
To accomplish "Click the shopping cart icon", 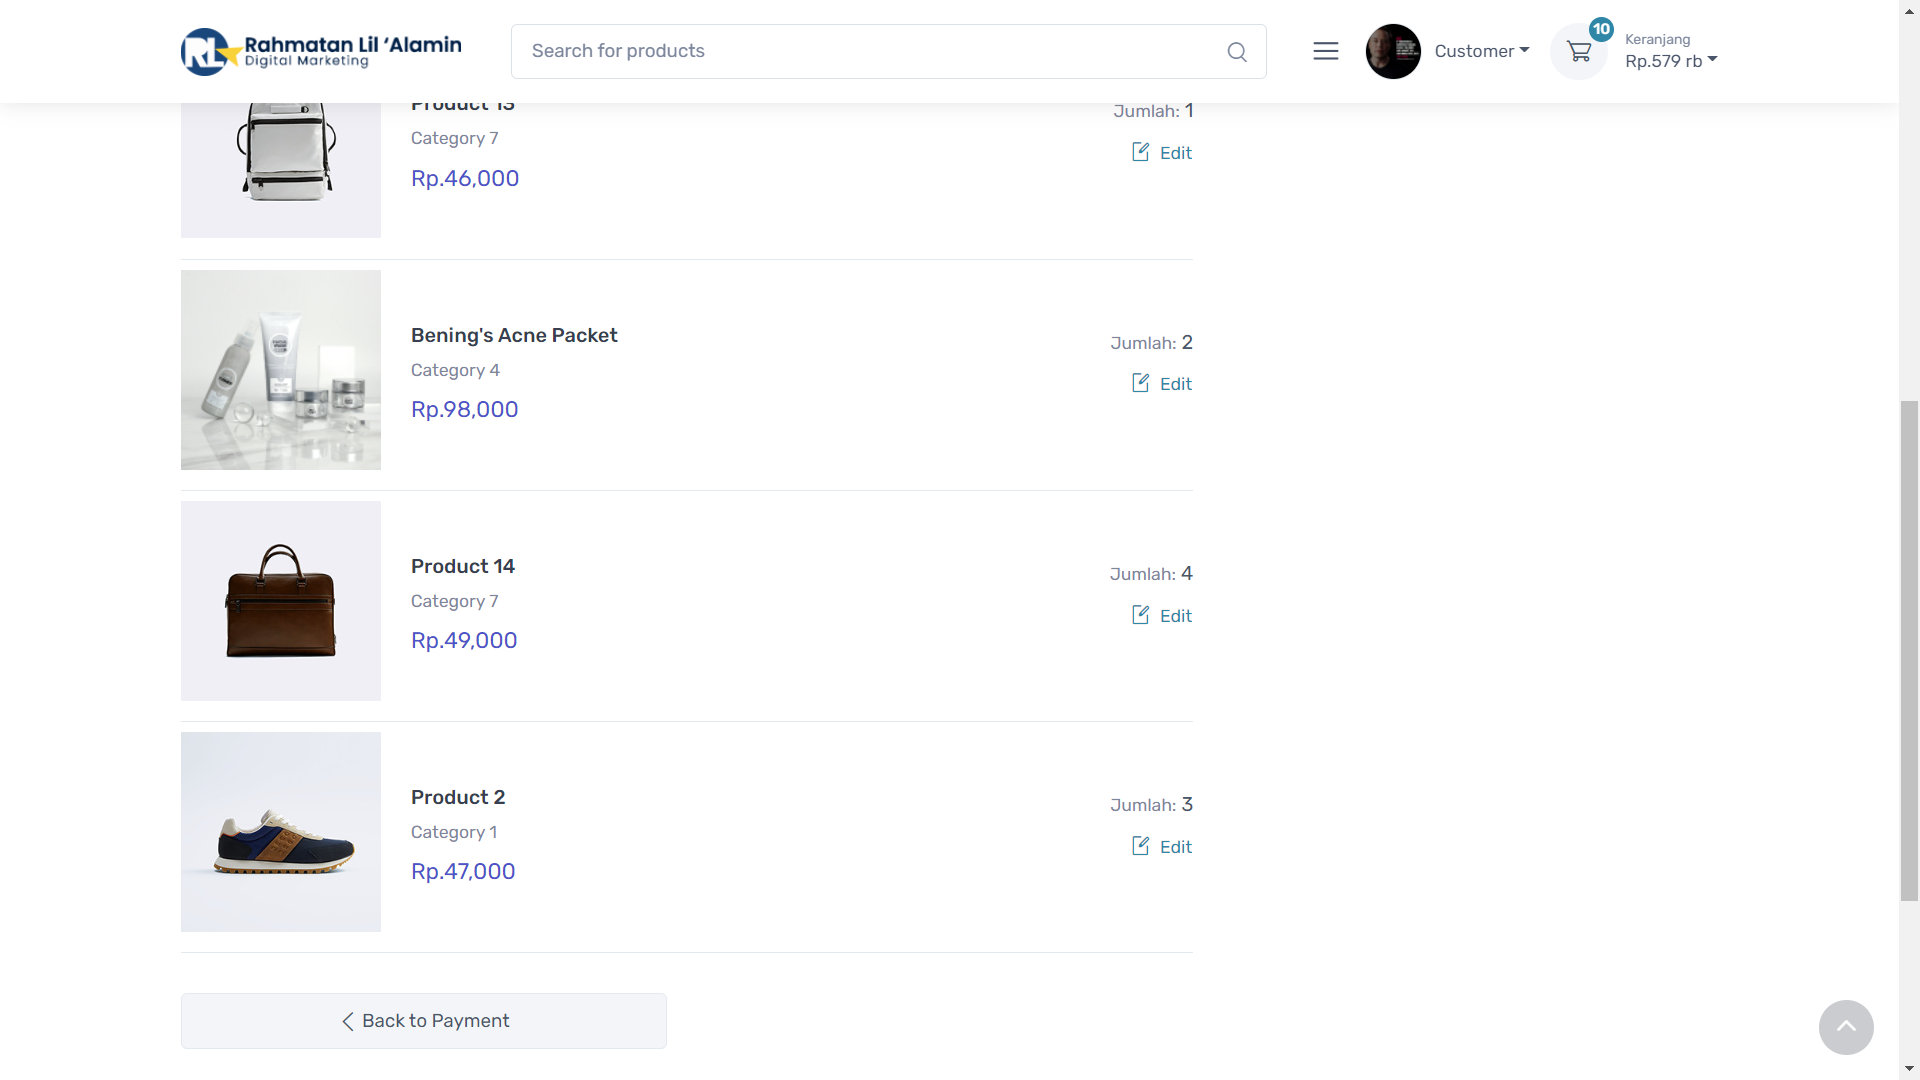I will click(x=1579, y=52).
